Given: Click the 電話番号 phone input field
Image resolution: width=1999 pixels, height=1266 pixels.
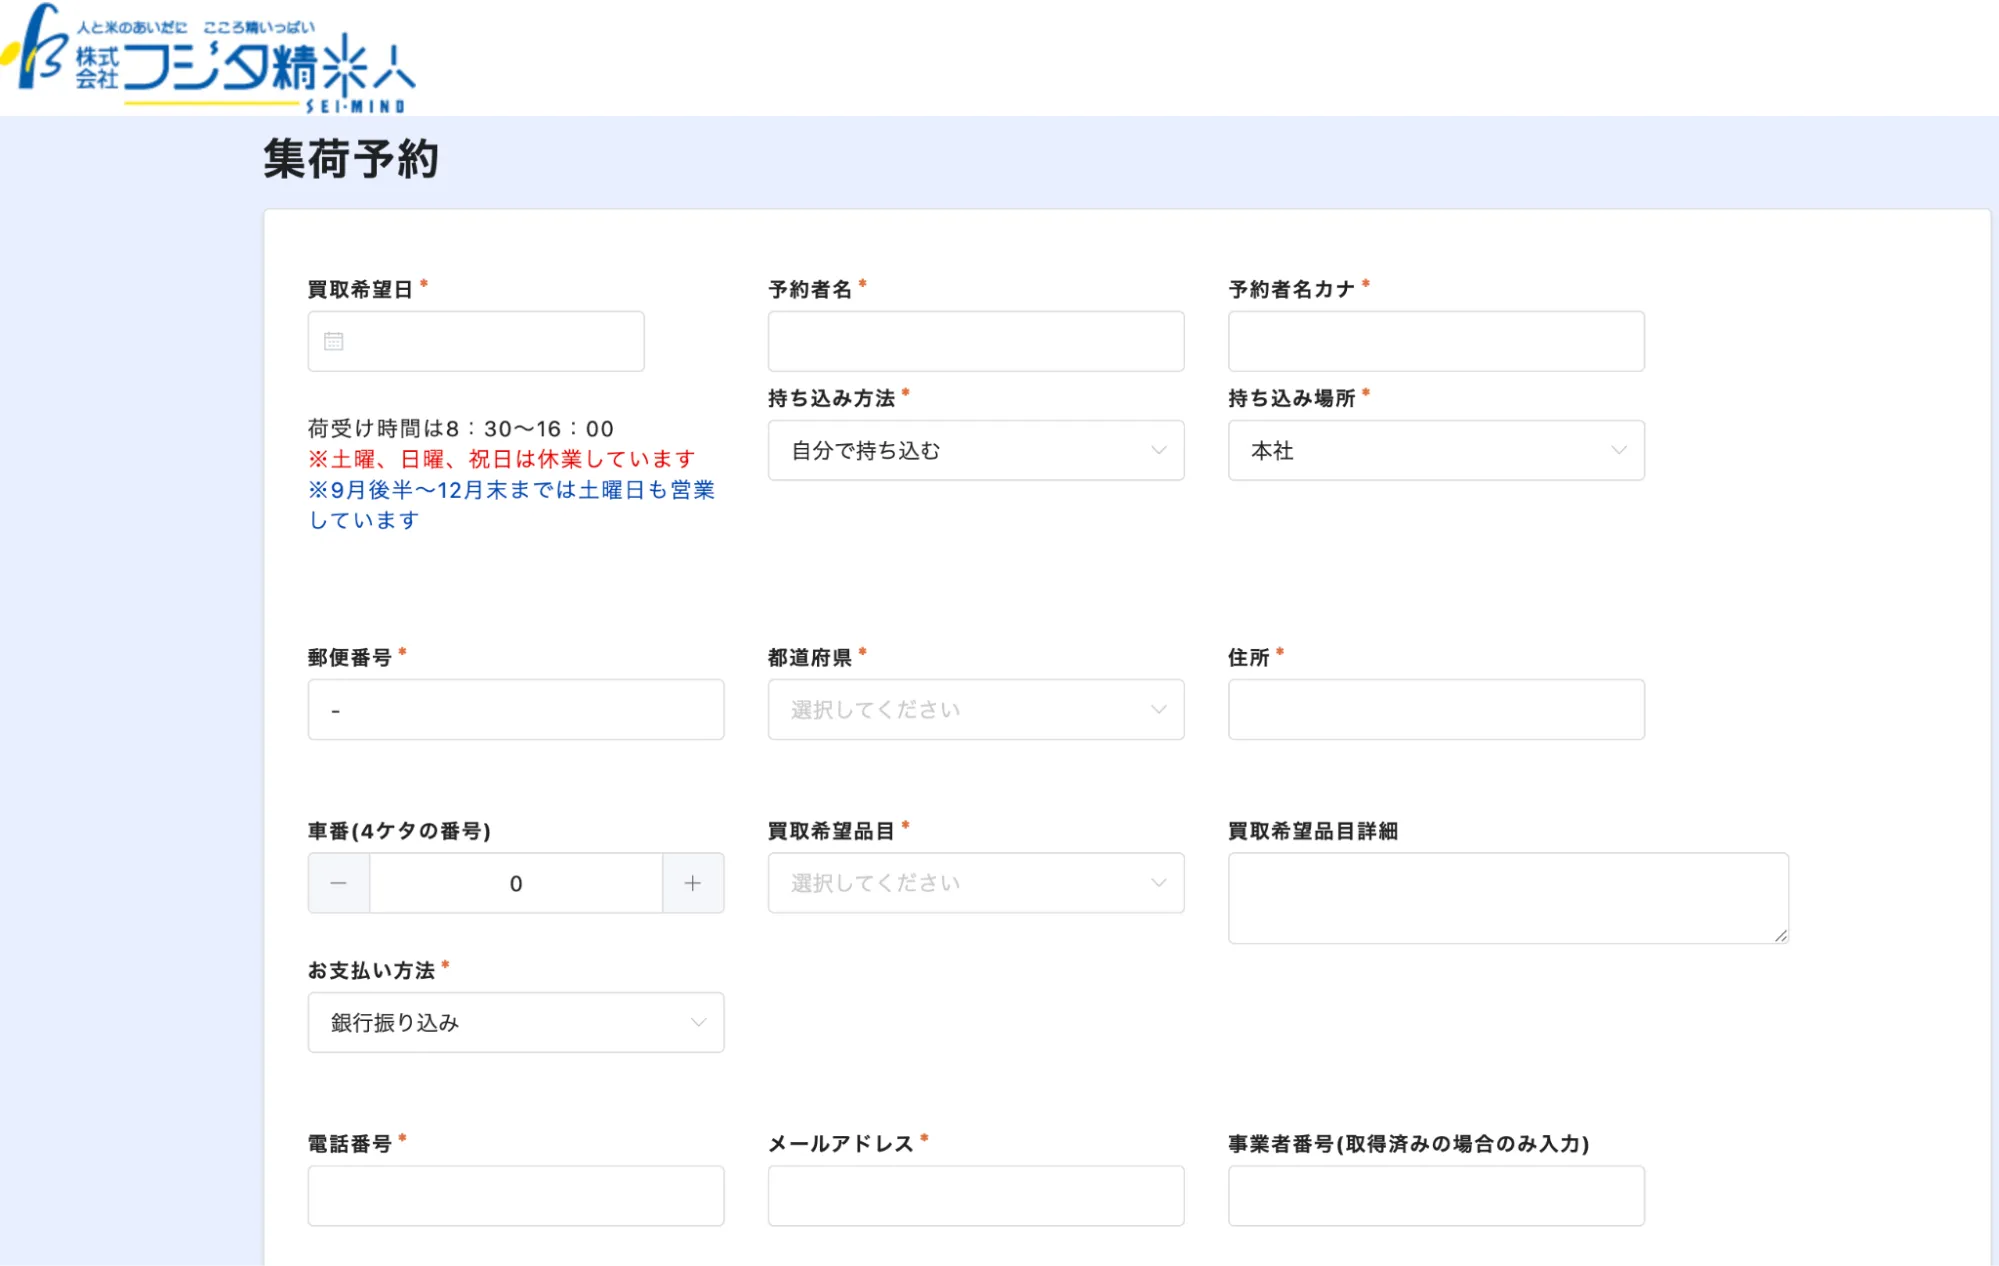Looking at the screenshot, I should coord(515,1196).
